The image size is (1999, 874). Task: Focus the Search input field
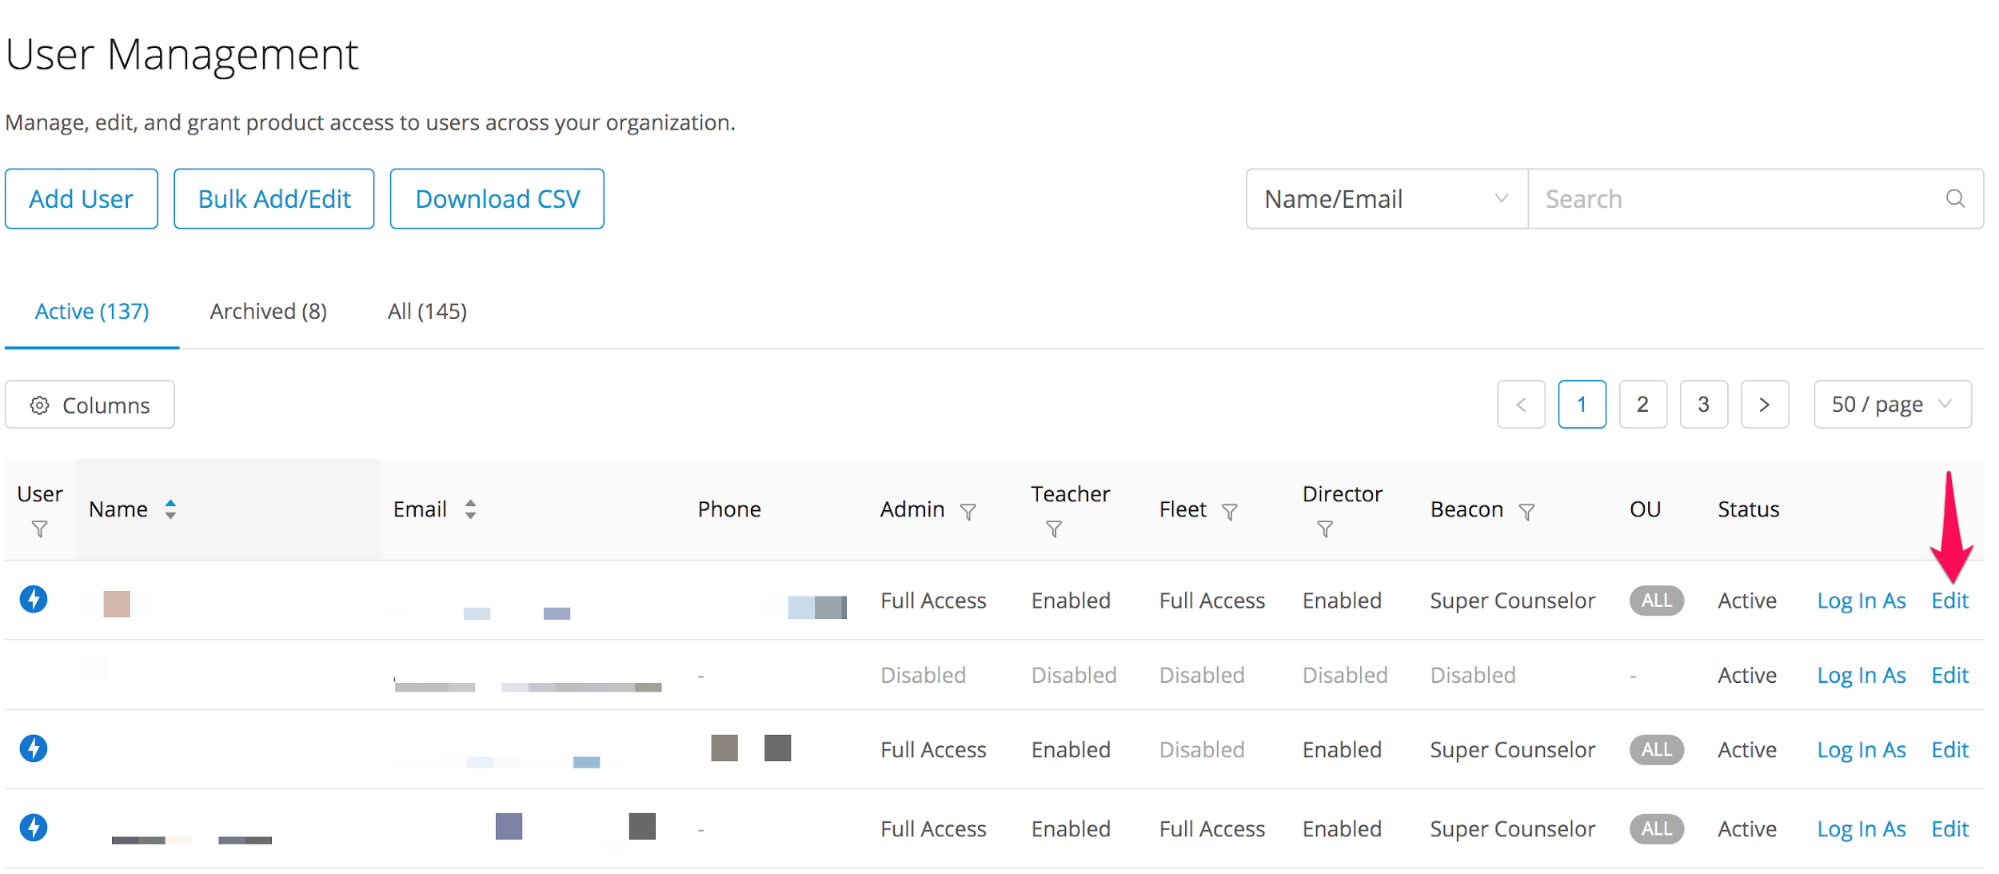(1739, 199)
